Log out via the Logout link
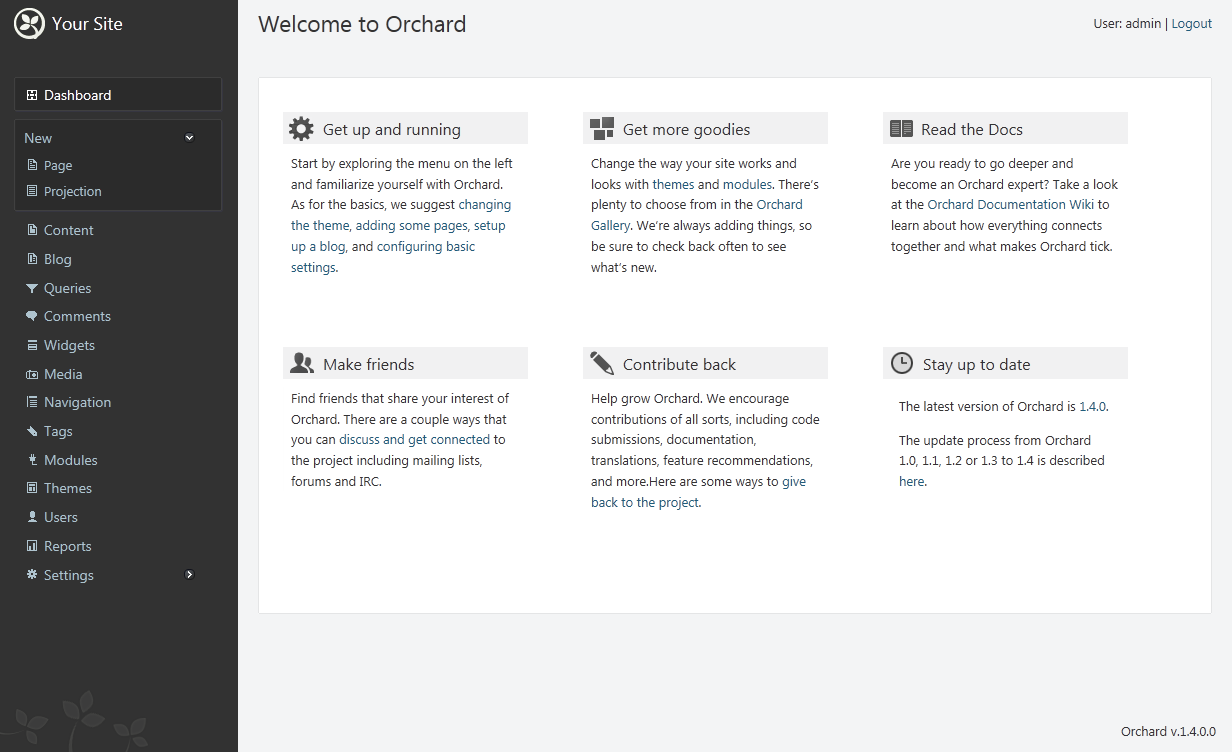Viewport: 1232px width, 752px height. click(x=1192, y=24)
